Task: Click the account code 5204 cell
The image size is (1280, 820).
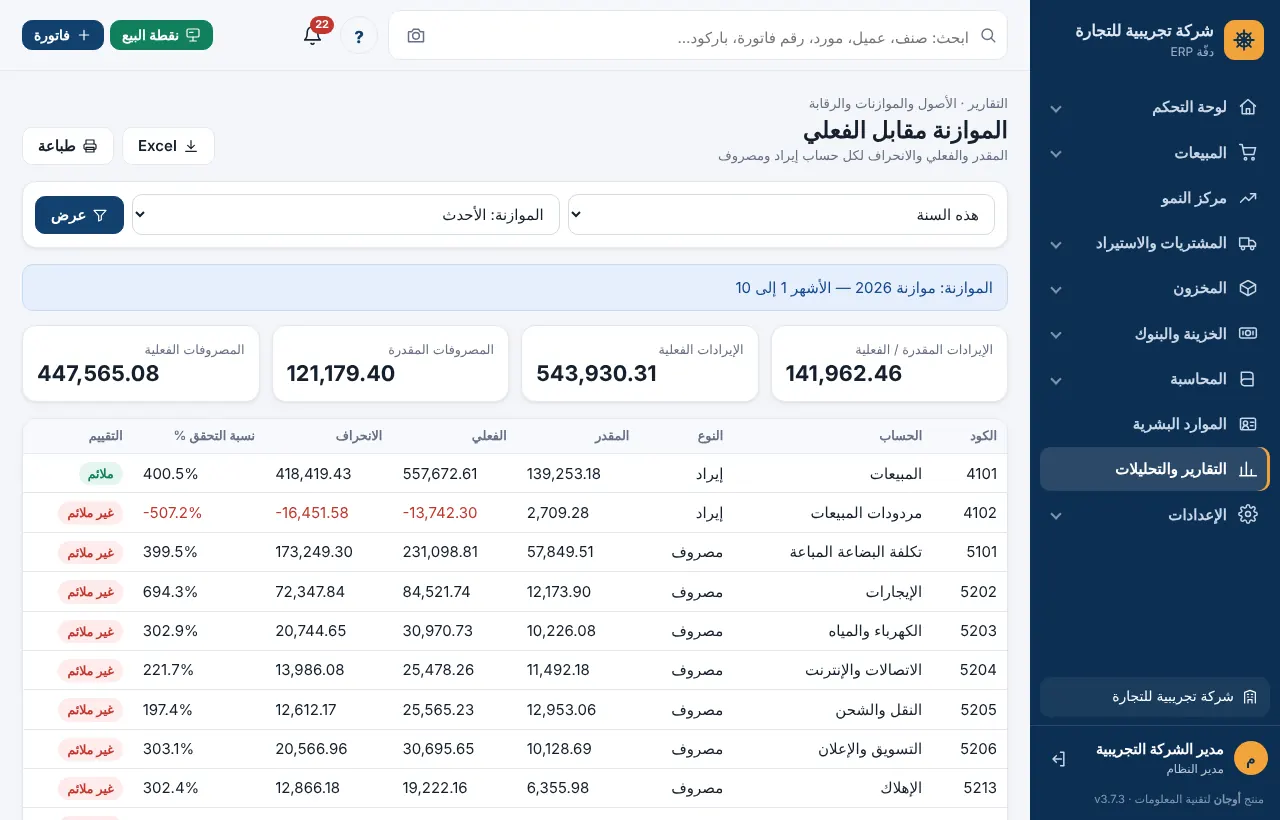Action: click(x=978, y=670)
